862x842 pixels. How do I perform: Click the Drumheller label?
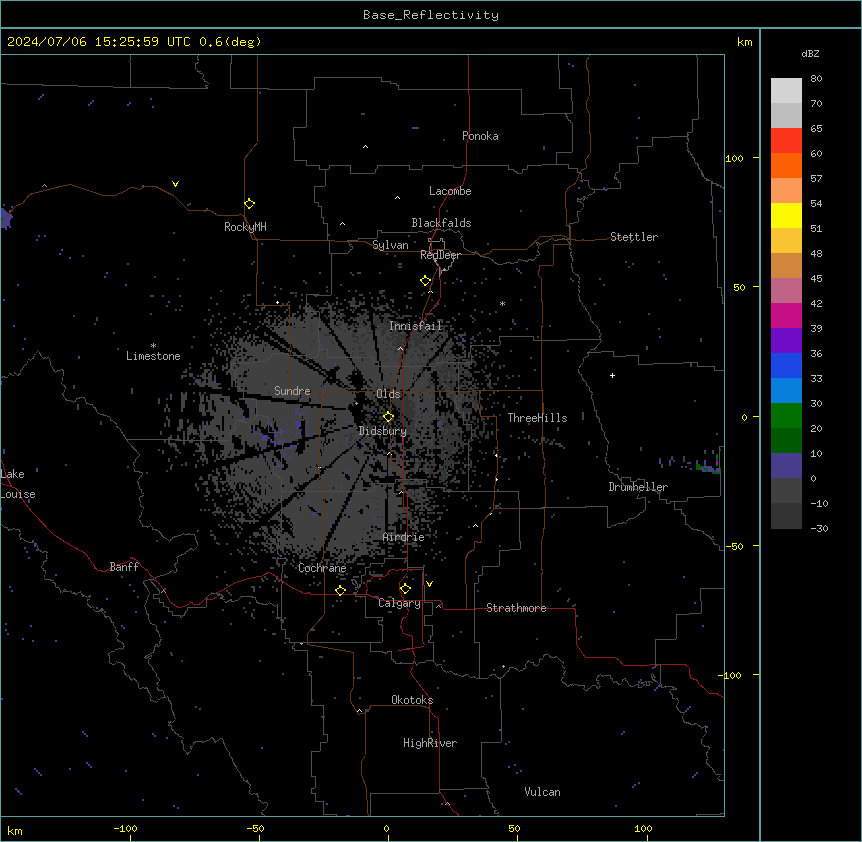pyautogui.click(x=638, y=487)
